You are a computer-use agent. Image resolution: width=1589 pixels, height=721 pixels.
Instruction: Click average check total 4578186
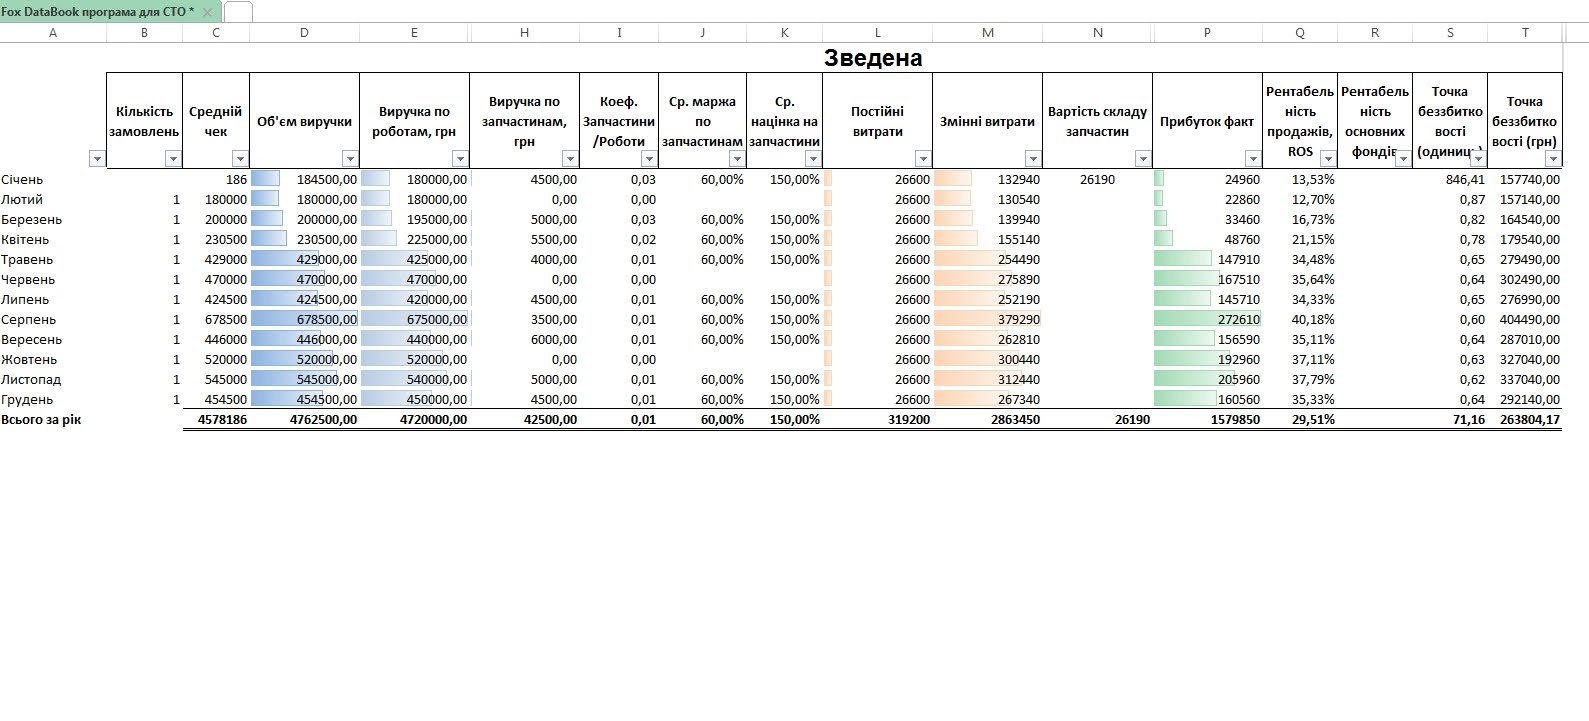216,420
